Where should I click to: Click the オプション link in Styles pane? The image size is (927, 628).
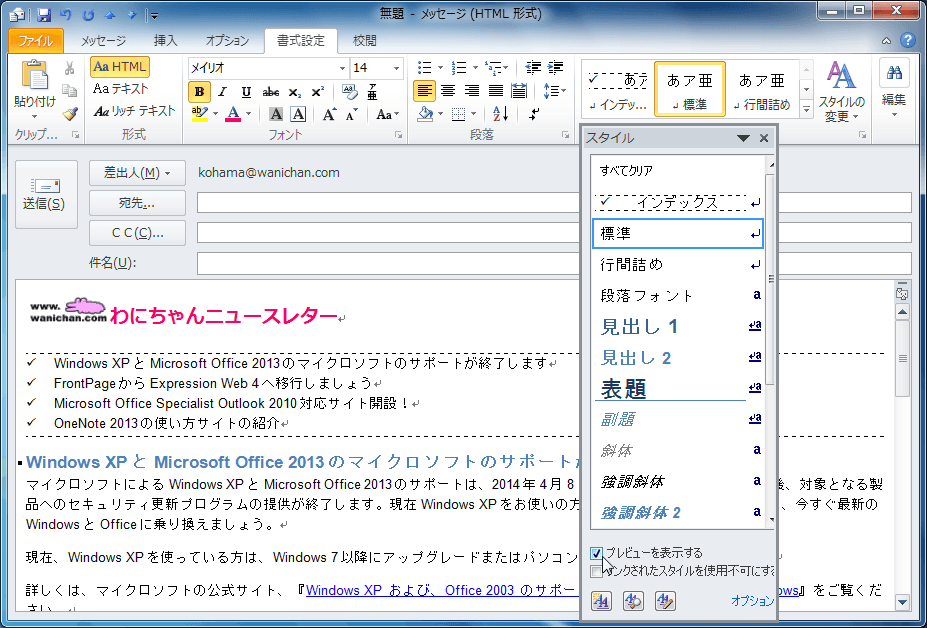[x=752, y=601]
